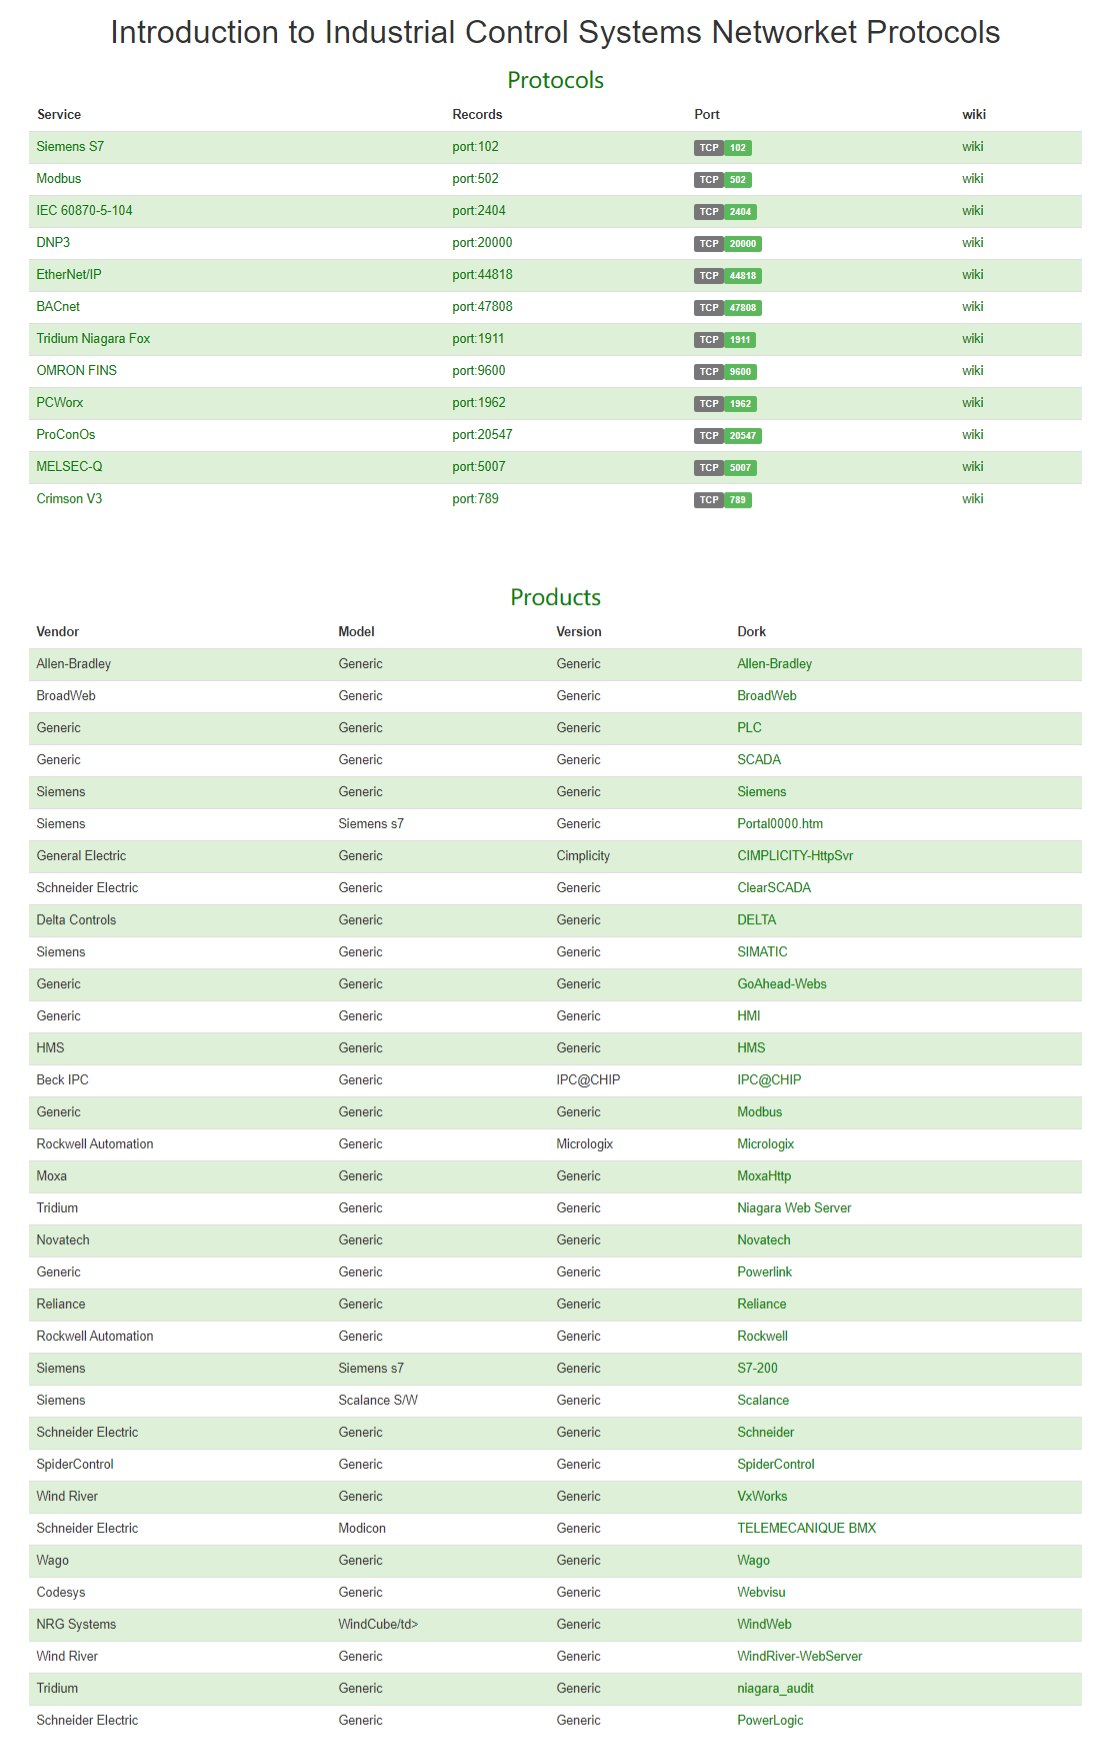
Task: Open the Crimson V3 service link
Action: 69,499
